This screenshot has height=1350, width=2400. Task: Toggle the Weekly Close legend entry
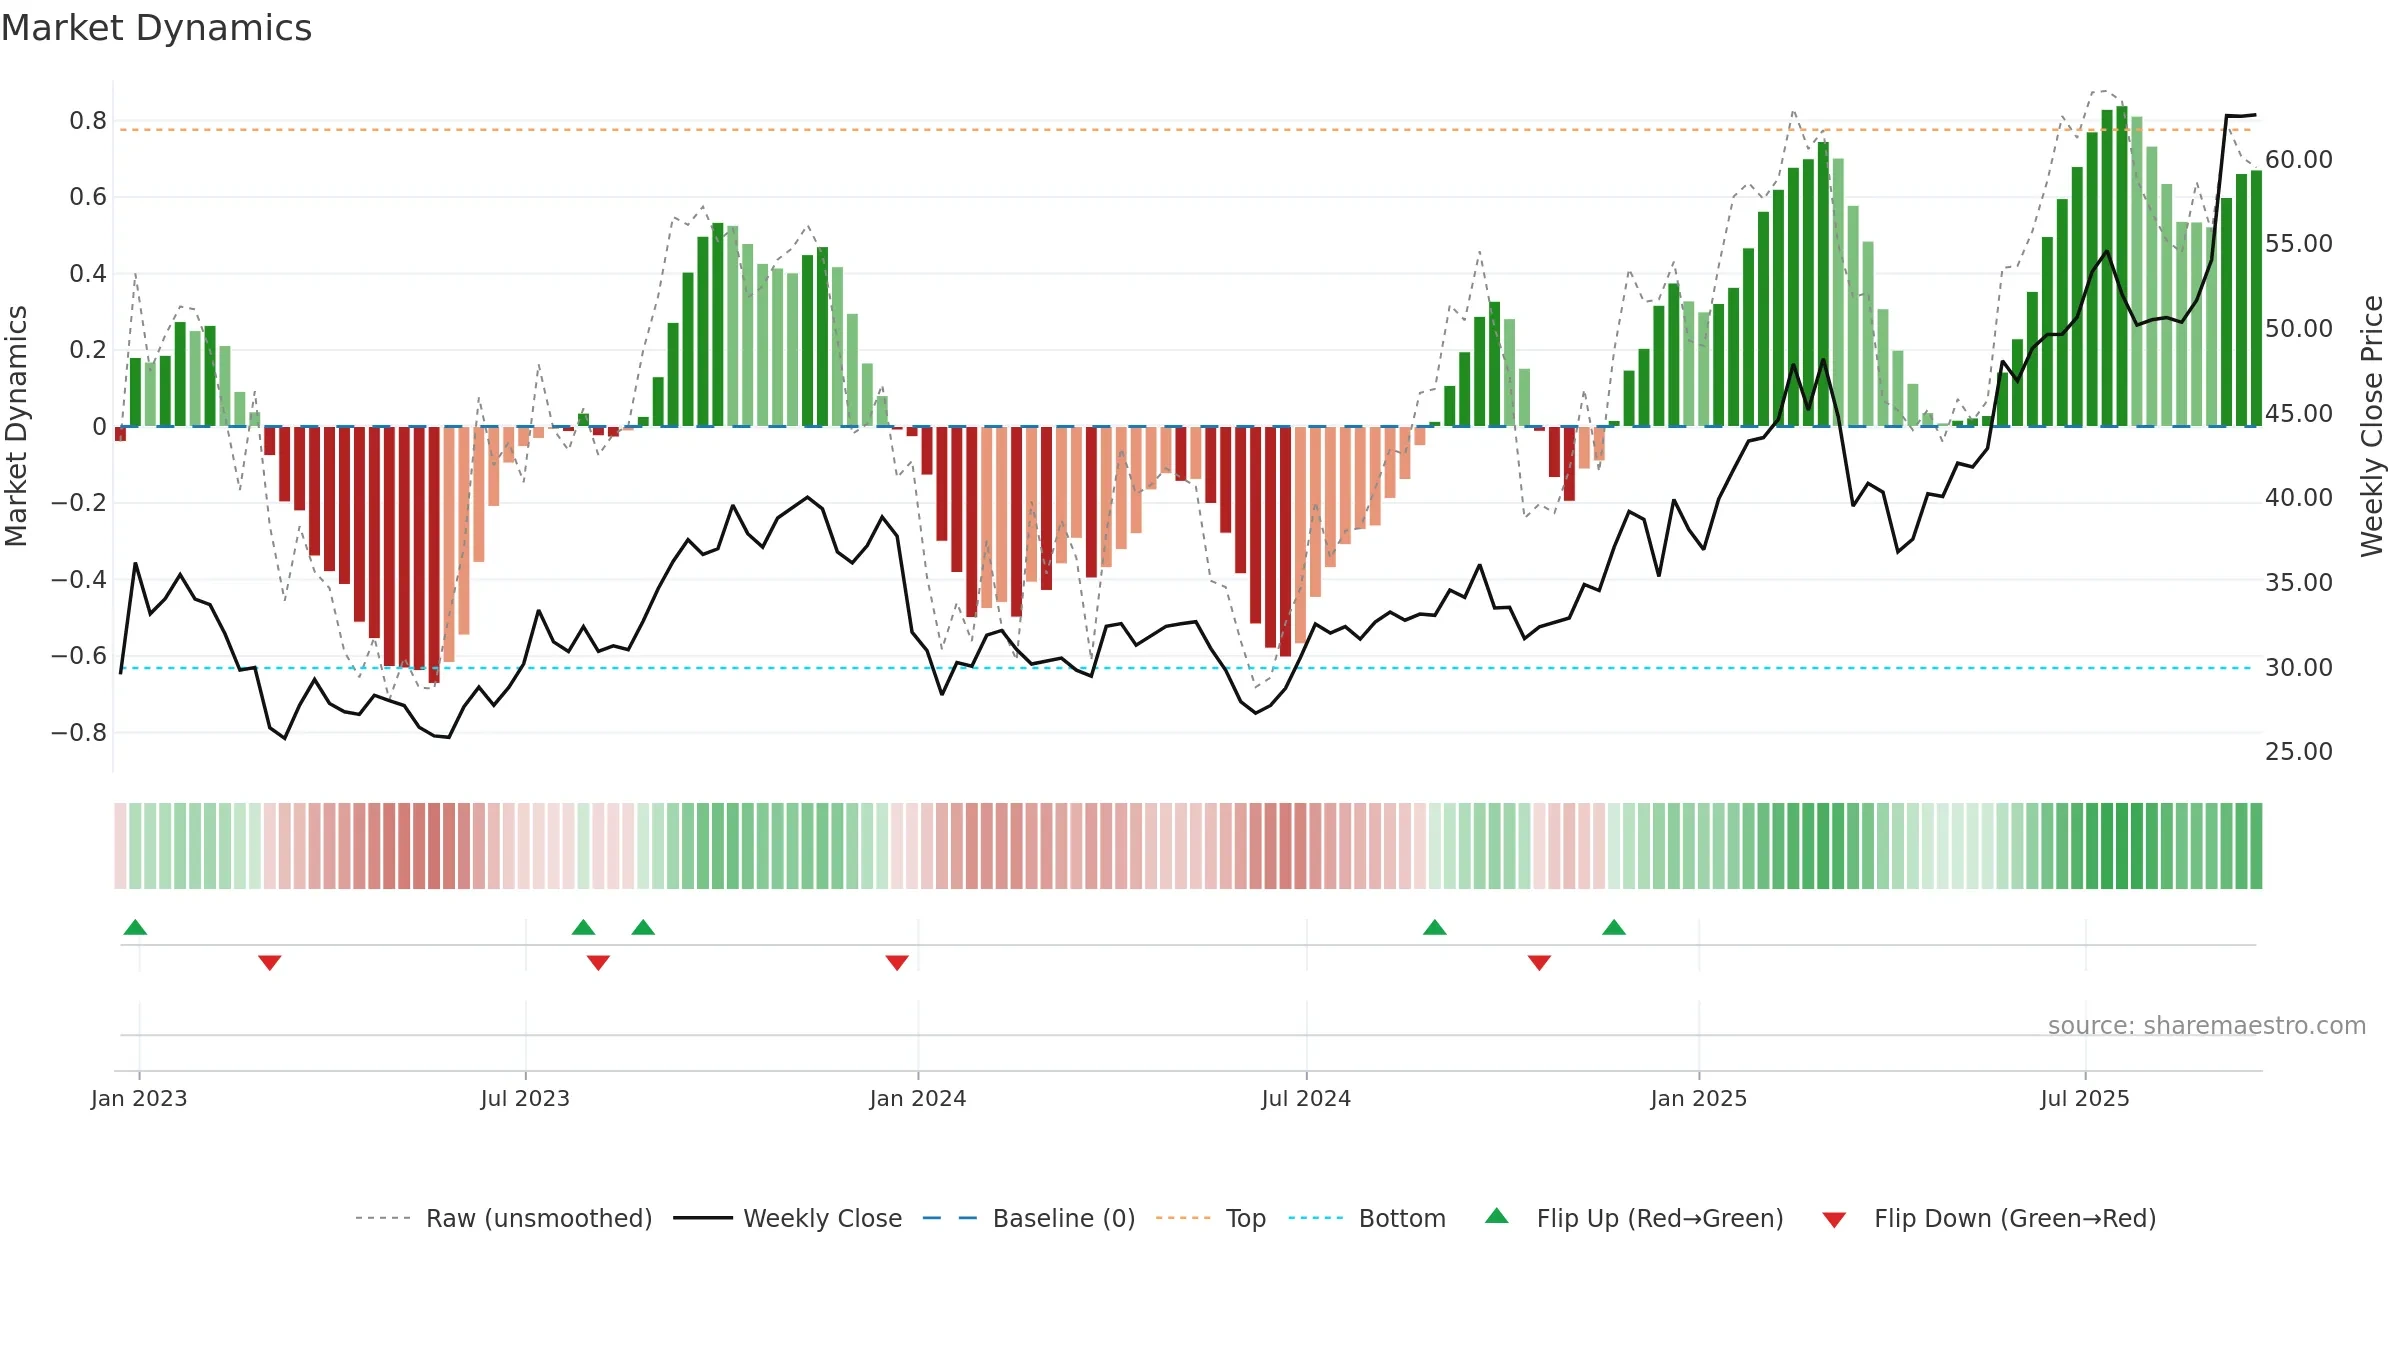[787, 1218]
